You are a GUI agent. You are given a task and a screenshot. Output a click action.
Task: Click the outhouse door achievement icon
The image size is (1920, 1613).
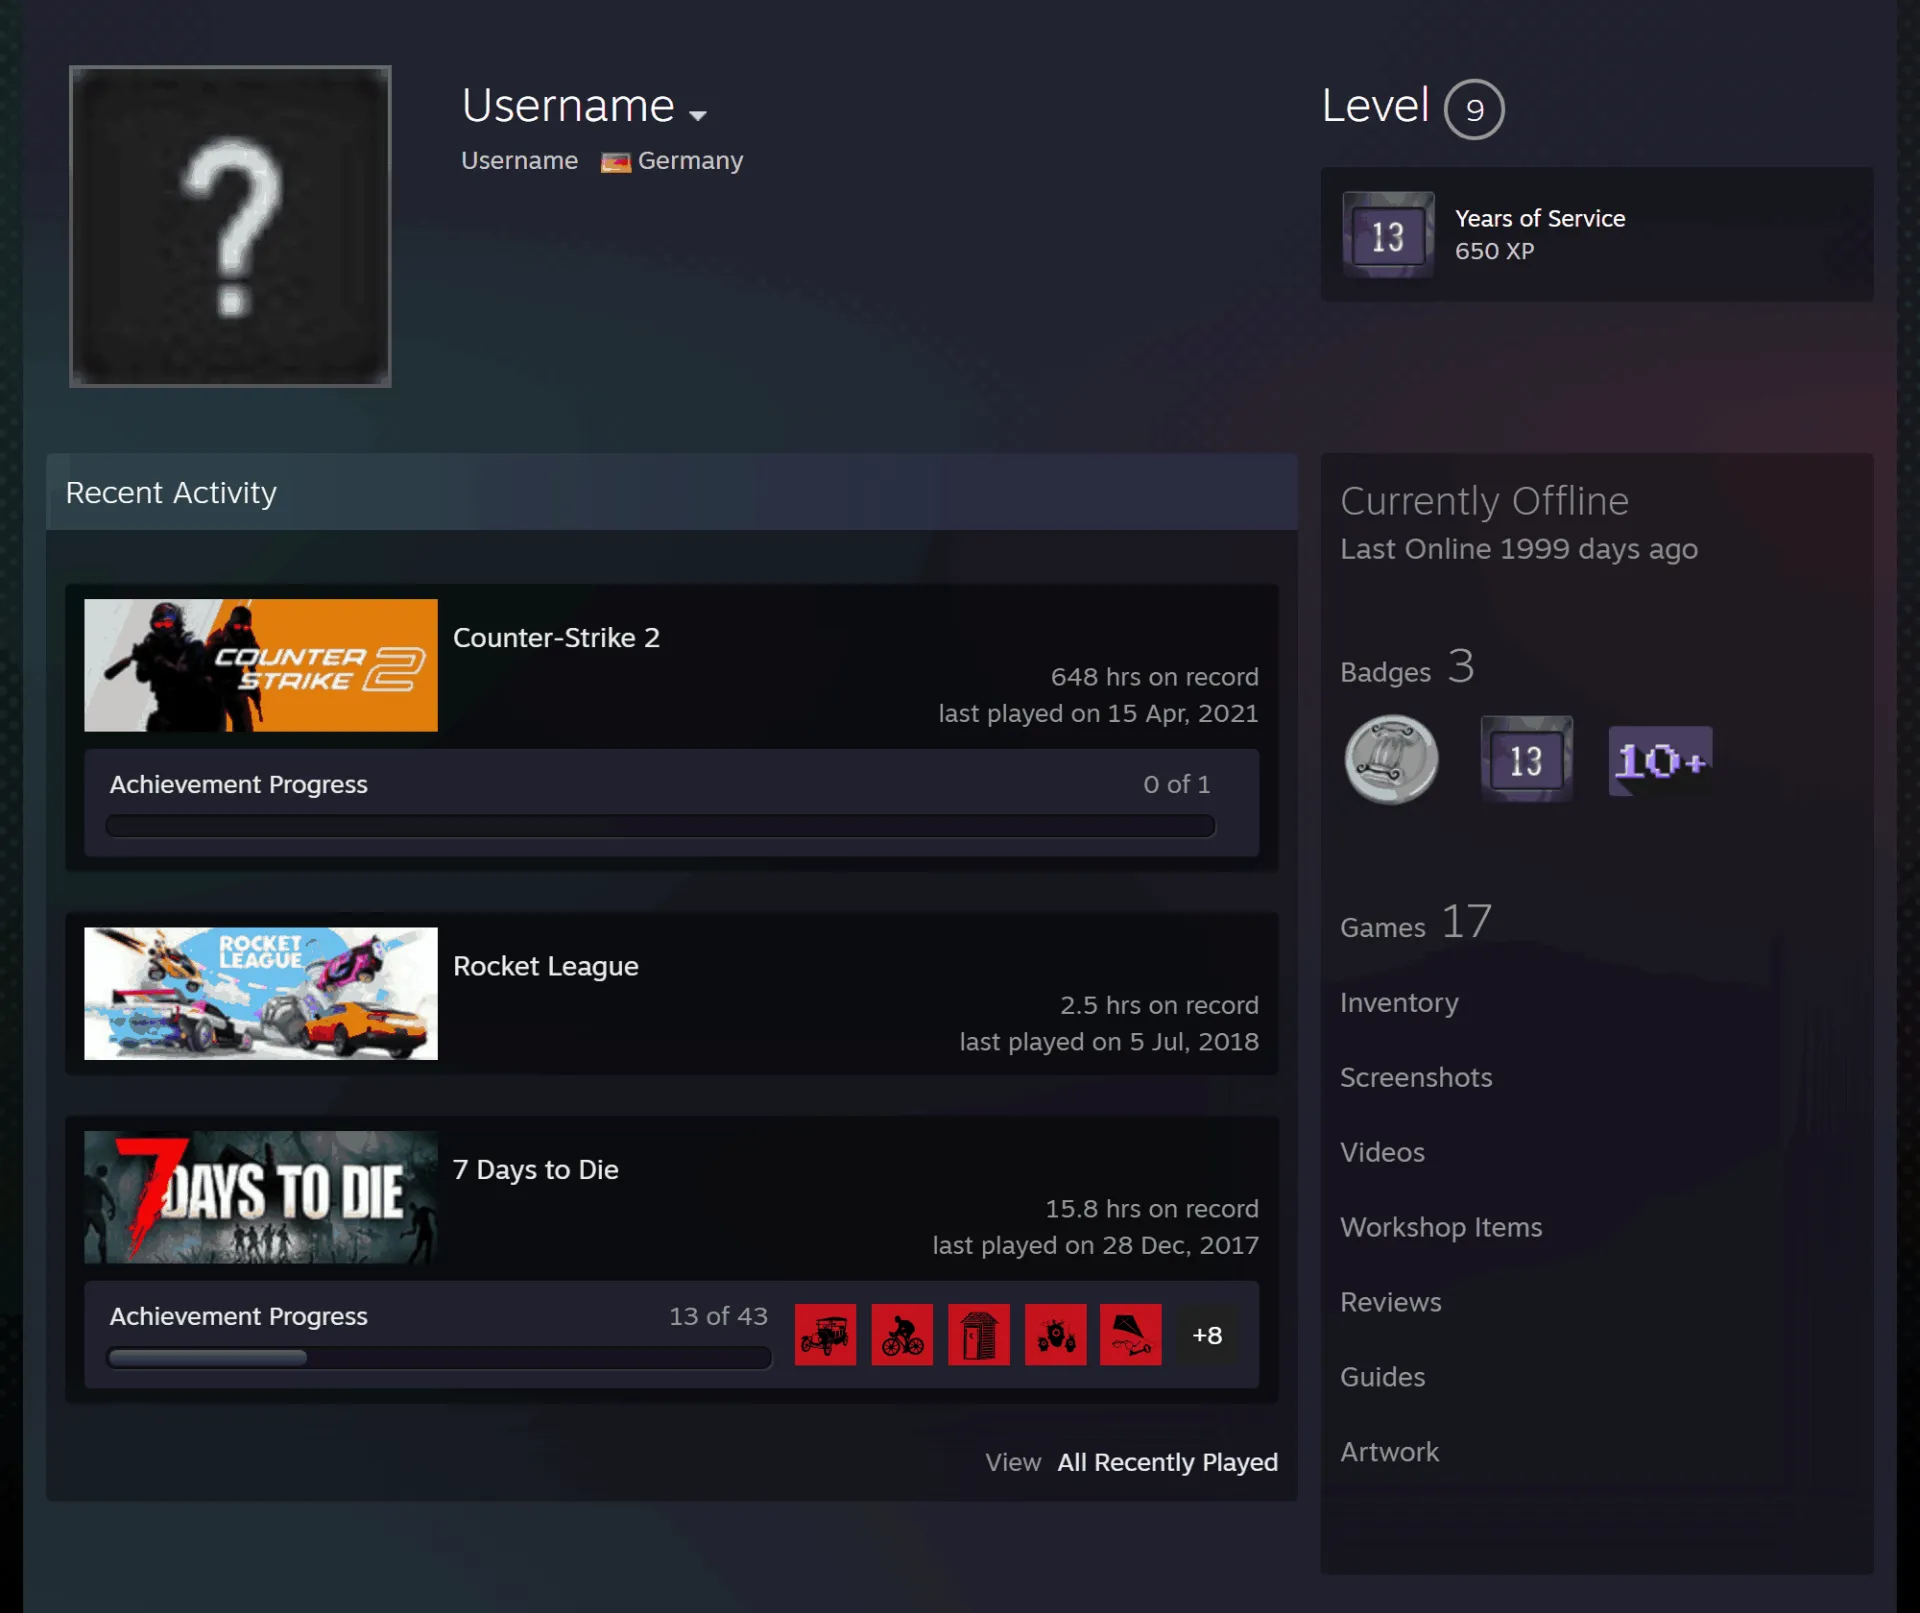coord(979,1335)
